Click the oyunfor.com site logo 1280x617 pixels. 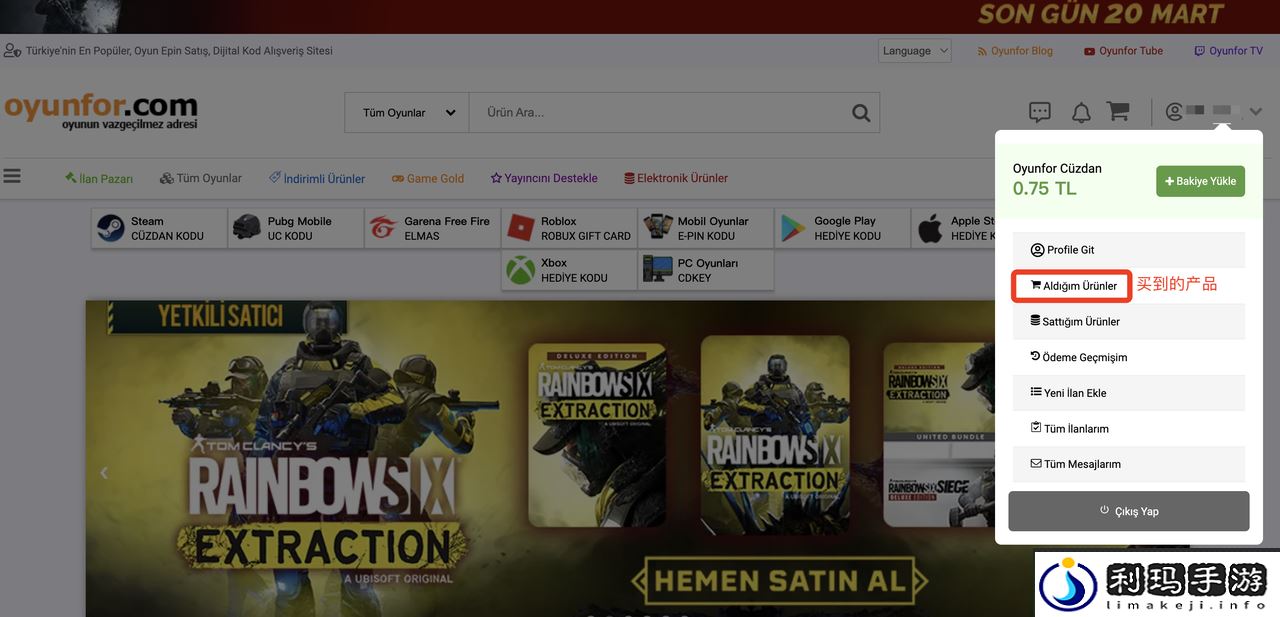[x=101, y=111]
